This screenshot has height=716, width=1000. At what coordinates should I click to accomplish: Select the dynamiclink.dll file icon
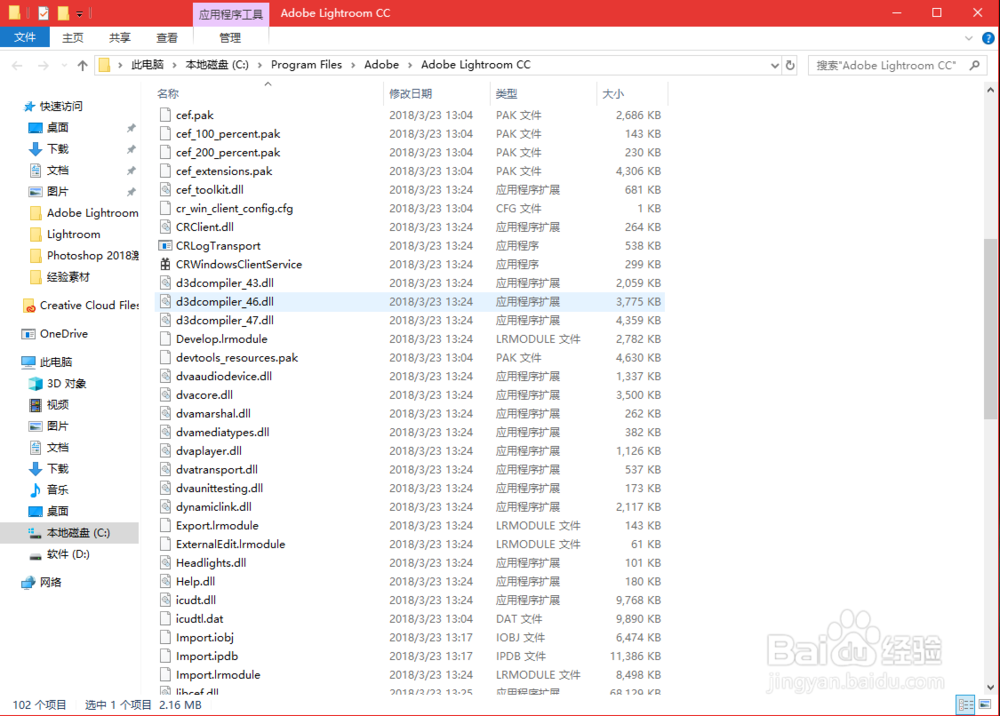pos(165,507)
